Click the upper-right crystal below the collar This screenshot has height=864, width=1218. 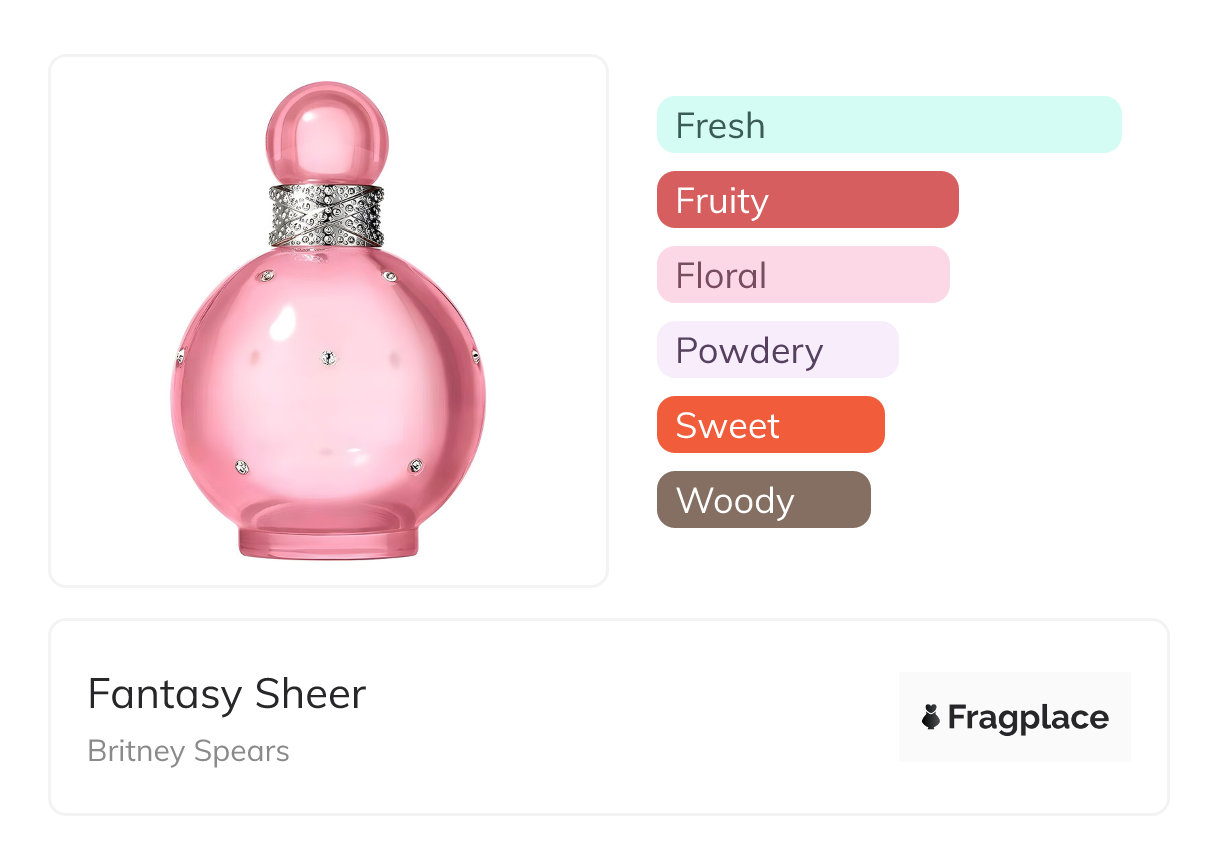[388, 275]
